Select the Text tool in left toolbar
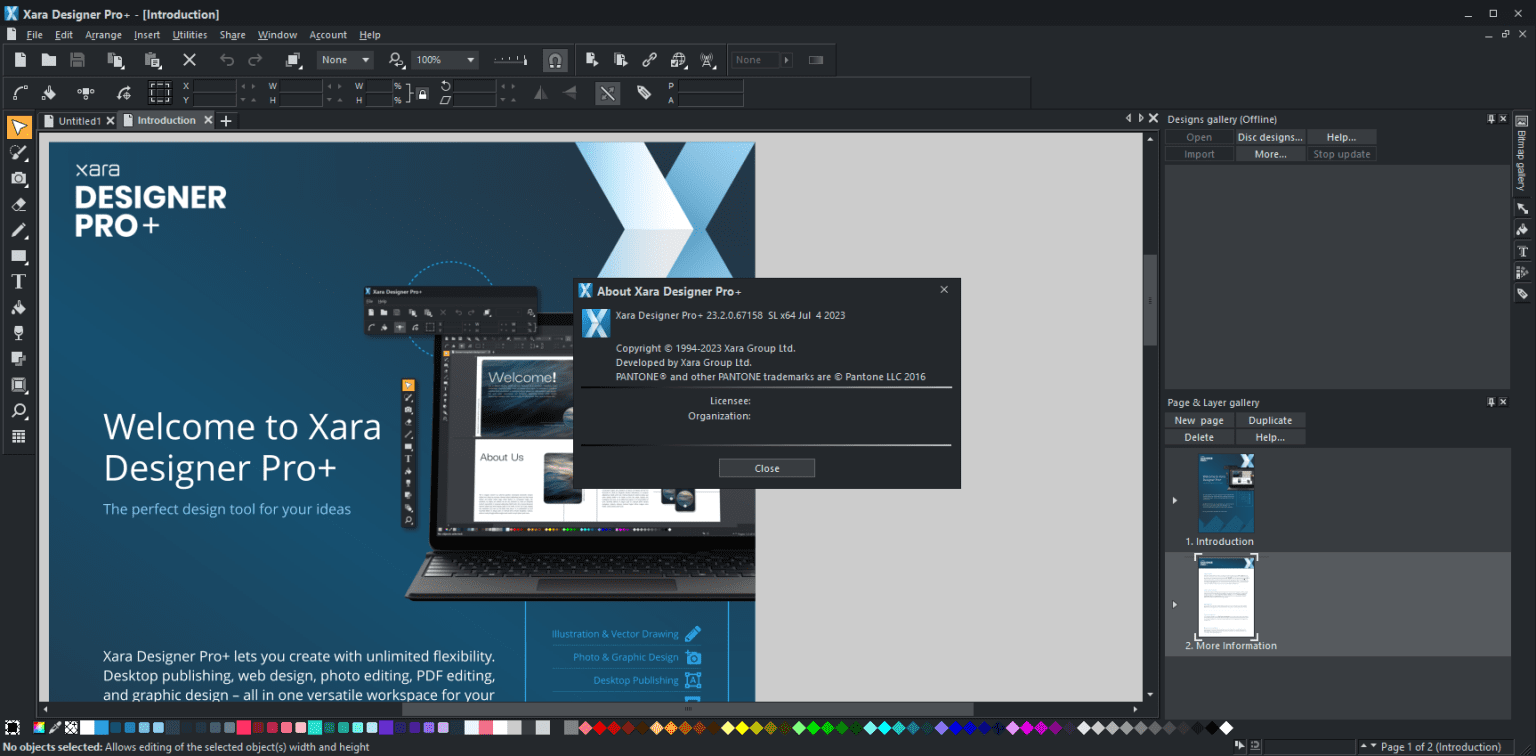1536x756 pixels. coord(18,281)
